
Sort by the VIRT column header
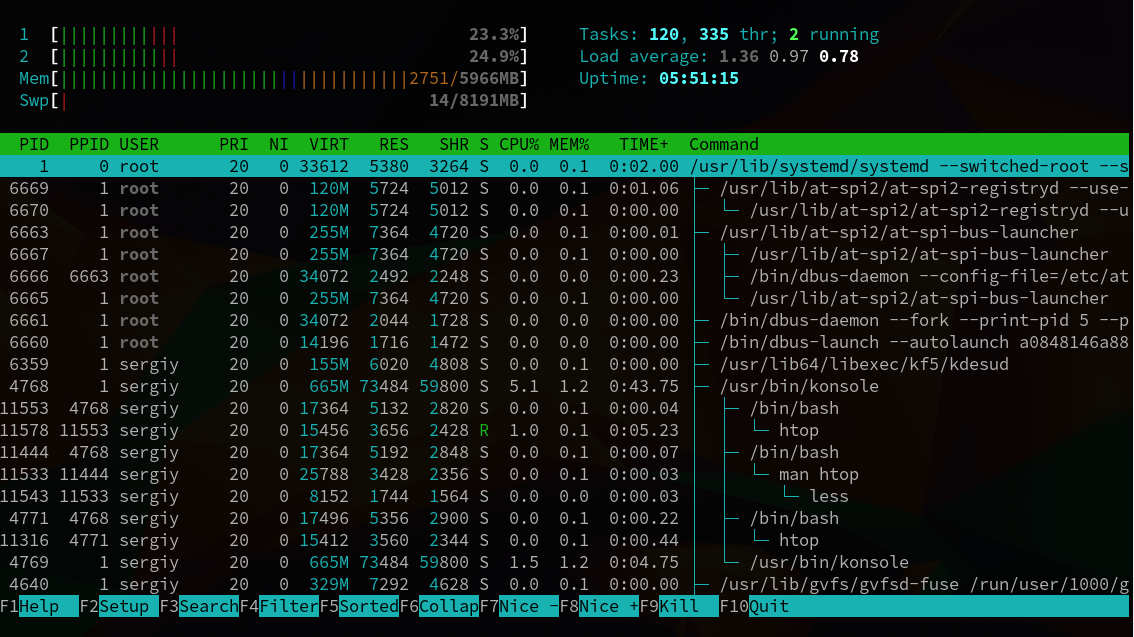pos(328,144)
